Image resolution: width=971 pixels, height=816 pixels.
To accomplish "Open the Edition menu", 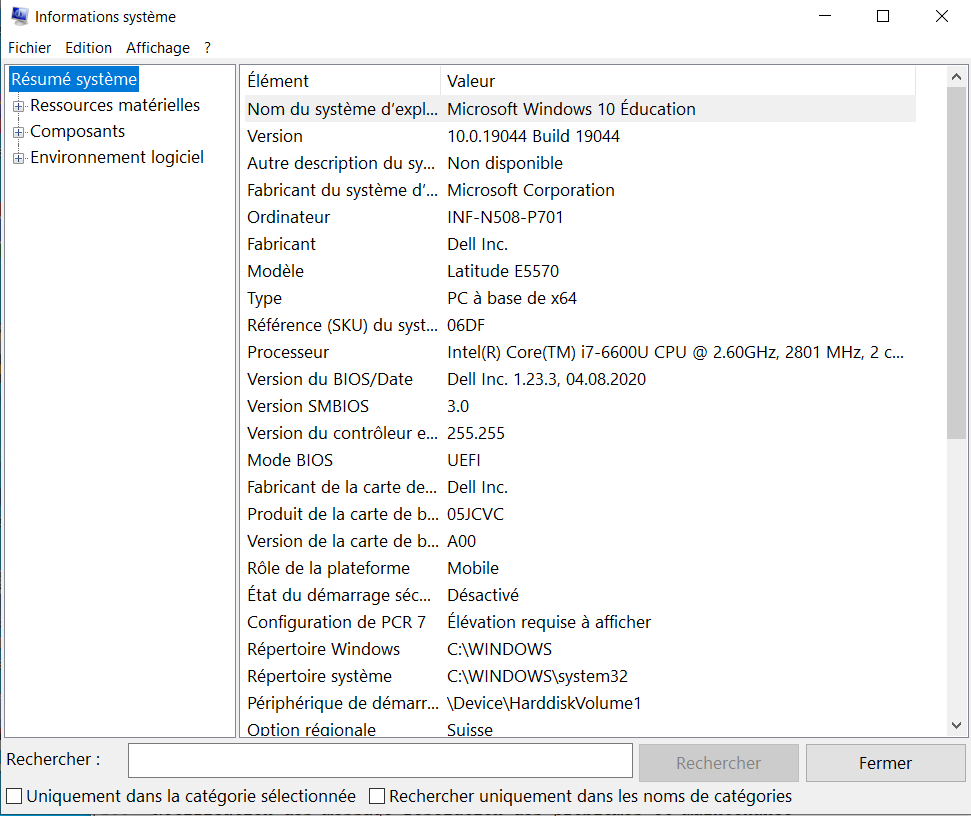I will pyautogui.click(x=89, y=48).
